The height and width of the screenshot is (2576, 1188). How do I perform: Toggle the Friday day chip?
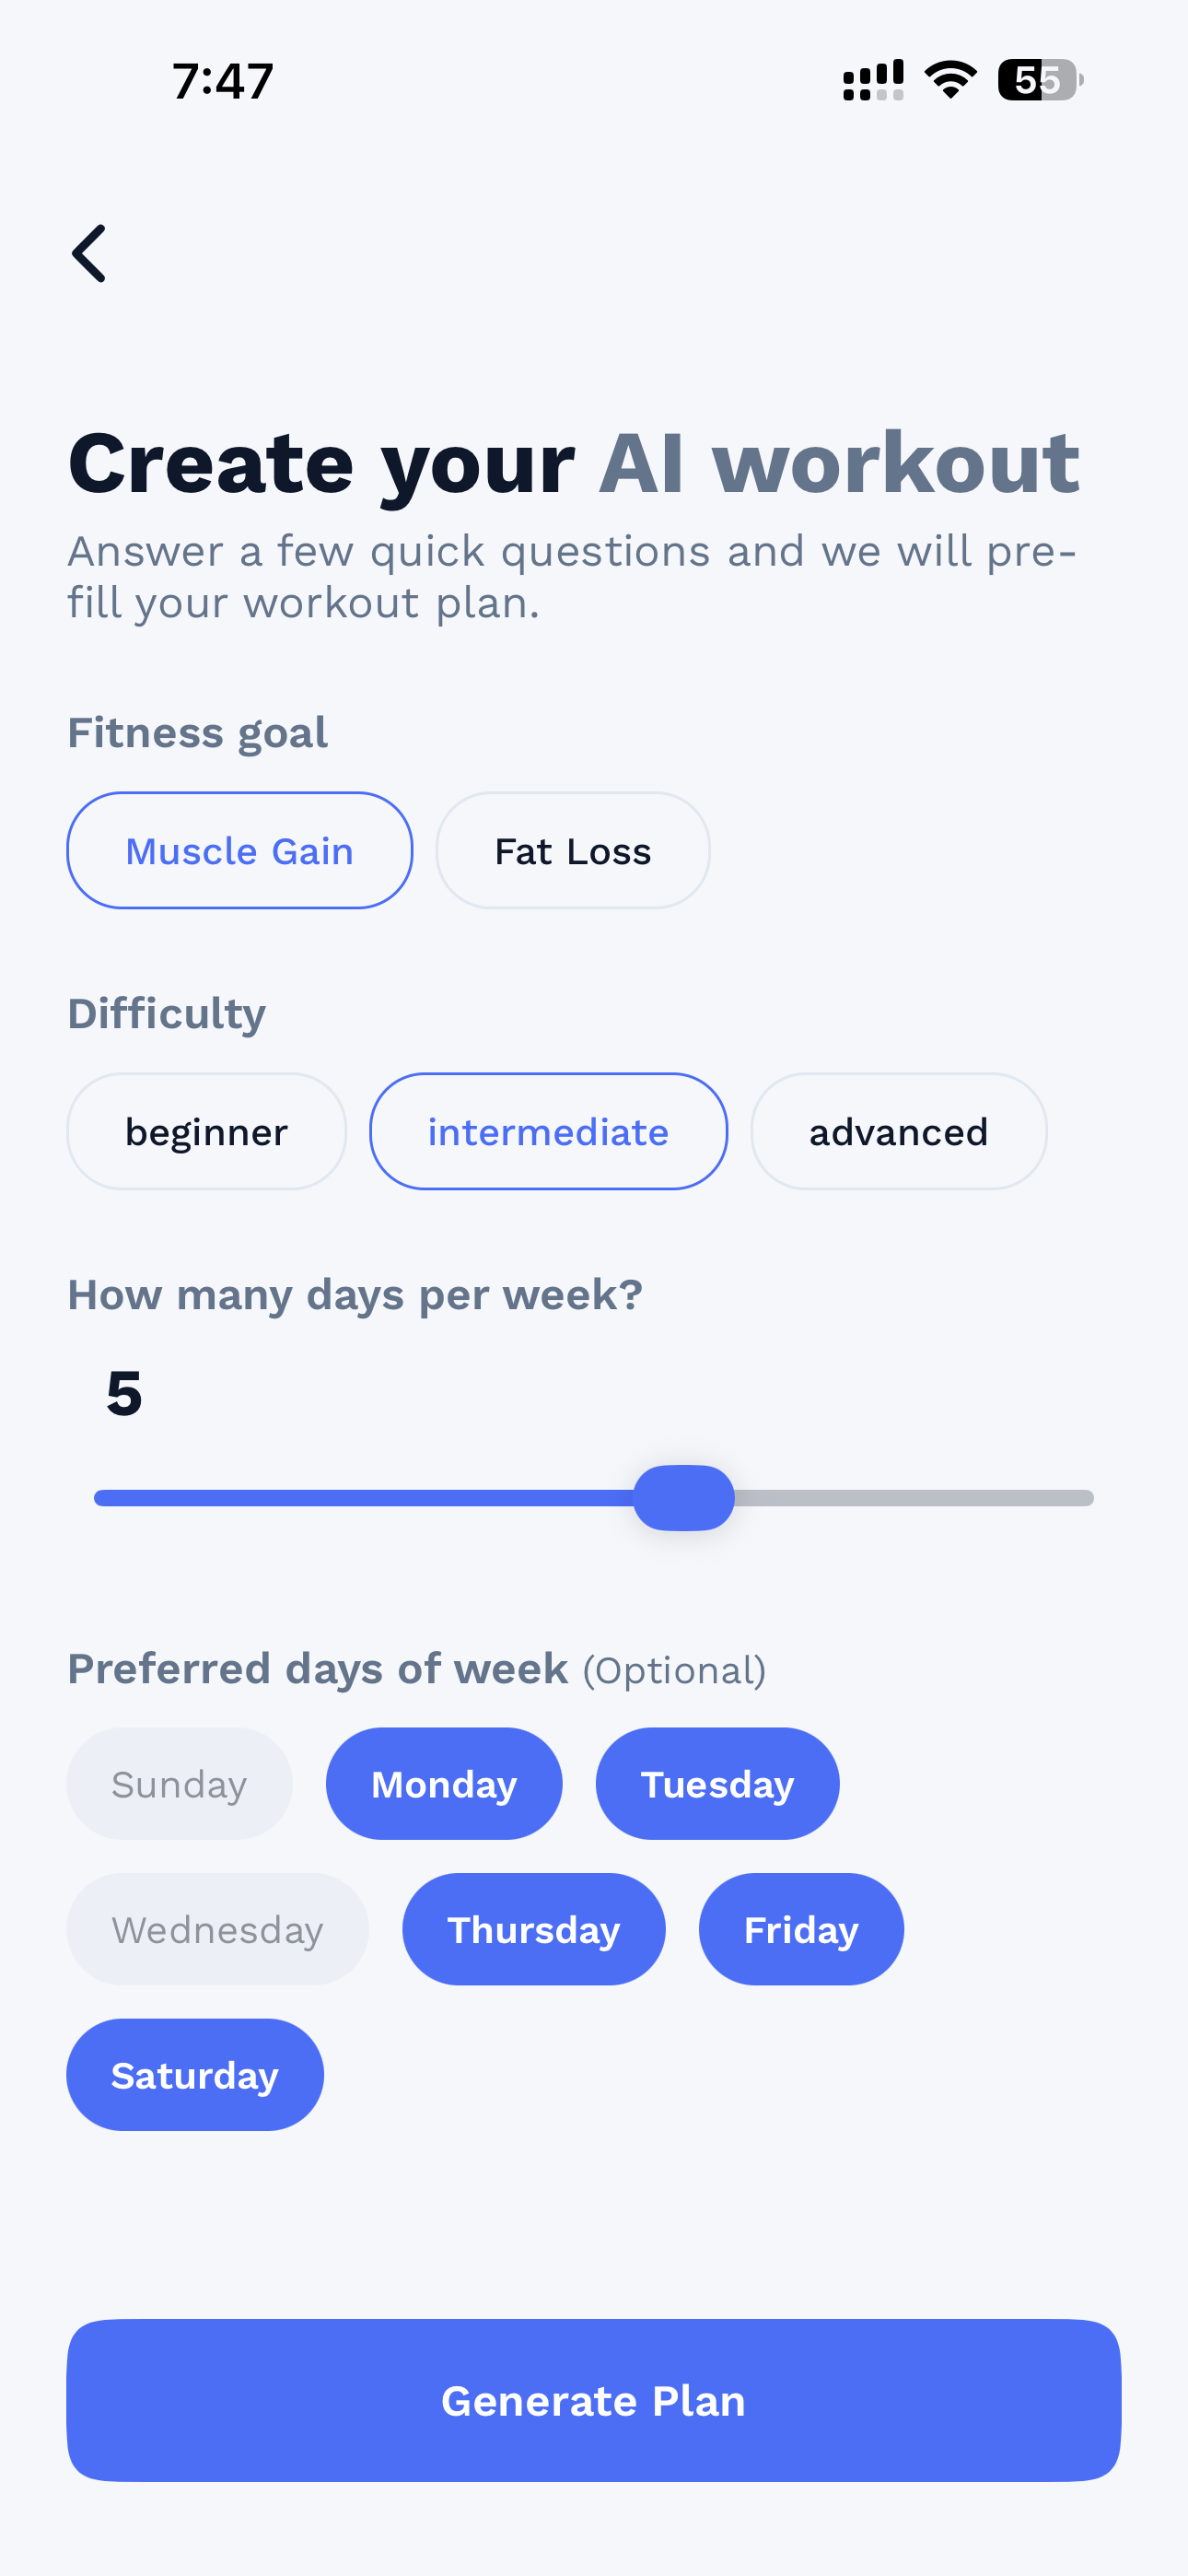click(x=801, y=1929)
